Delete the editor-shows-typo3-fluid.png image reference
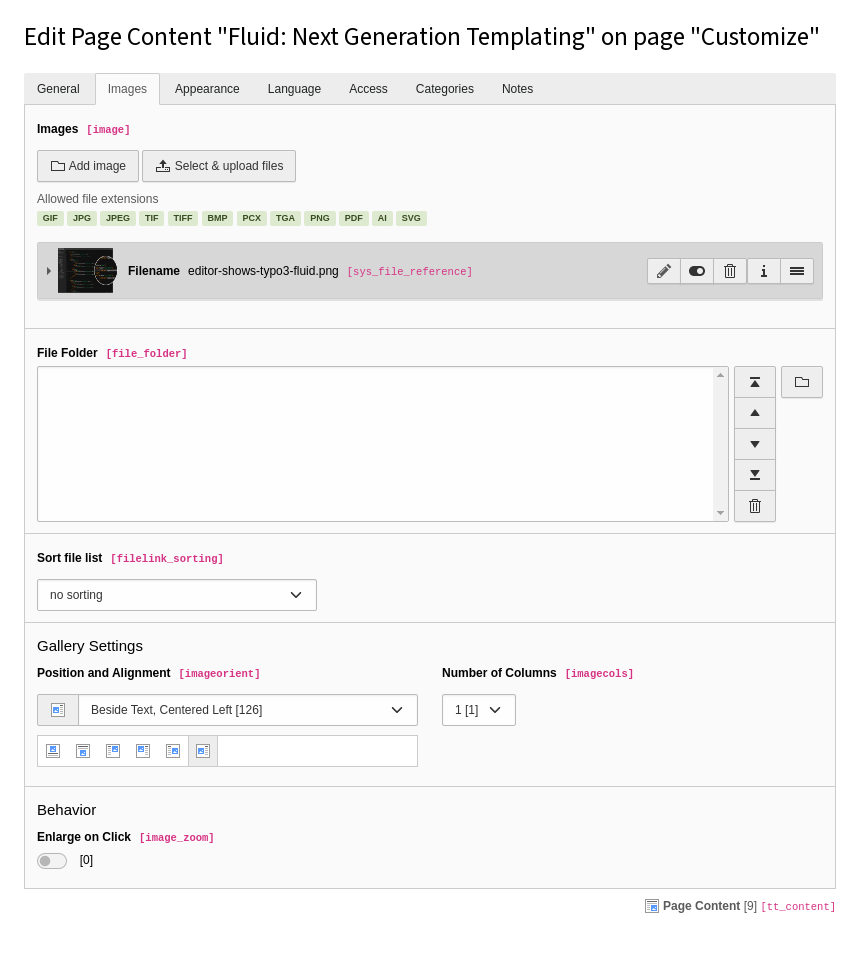 tap(730, 271)
